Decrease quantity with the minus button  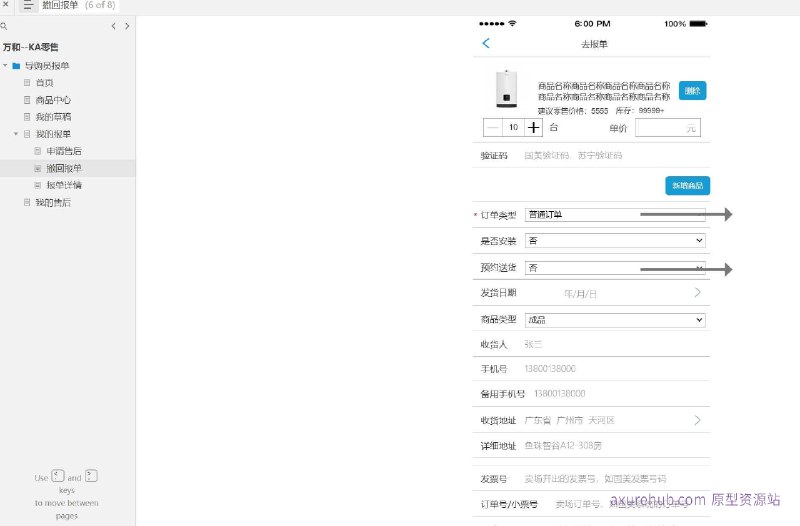click(493, 128)
